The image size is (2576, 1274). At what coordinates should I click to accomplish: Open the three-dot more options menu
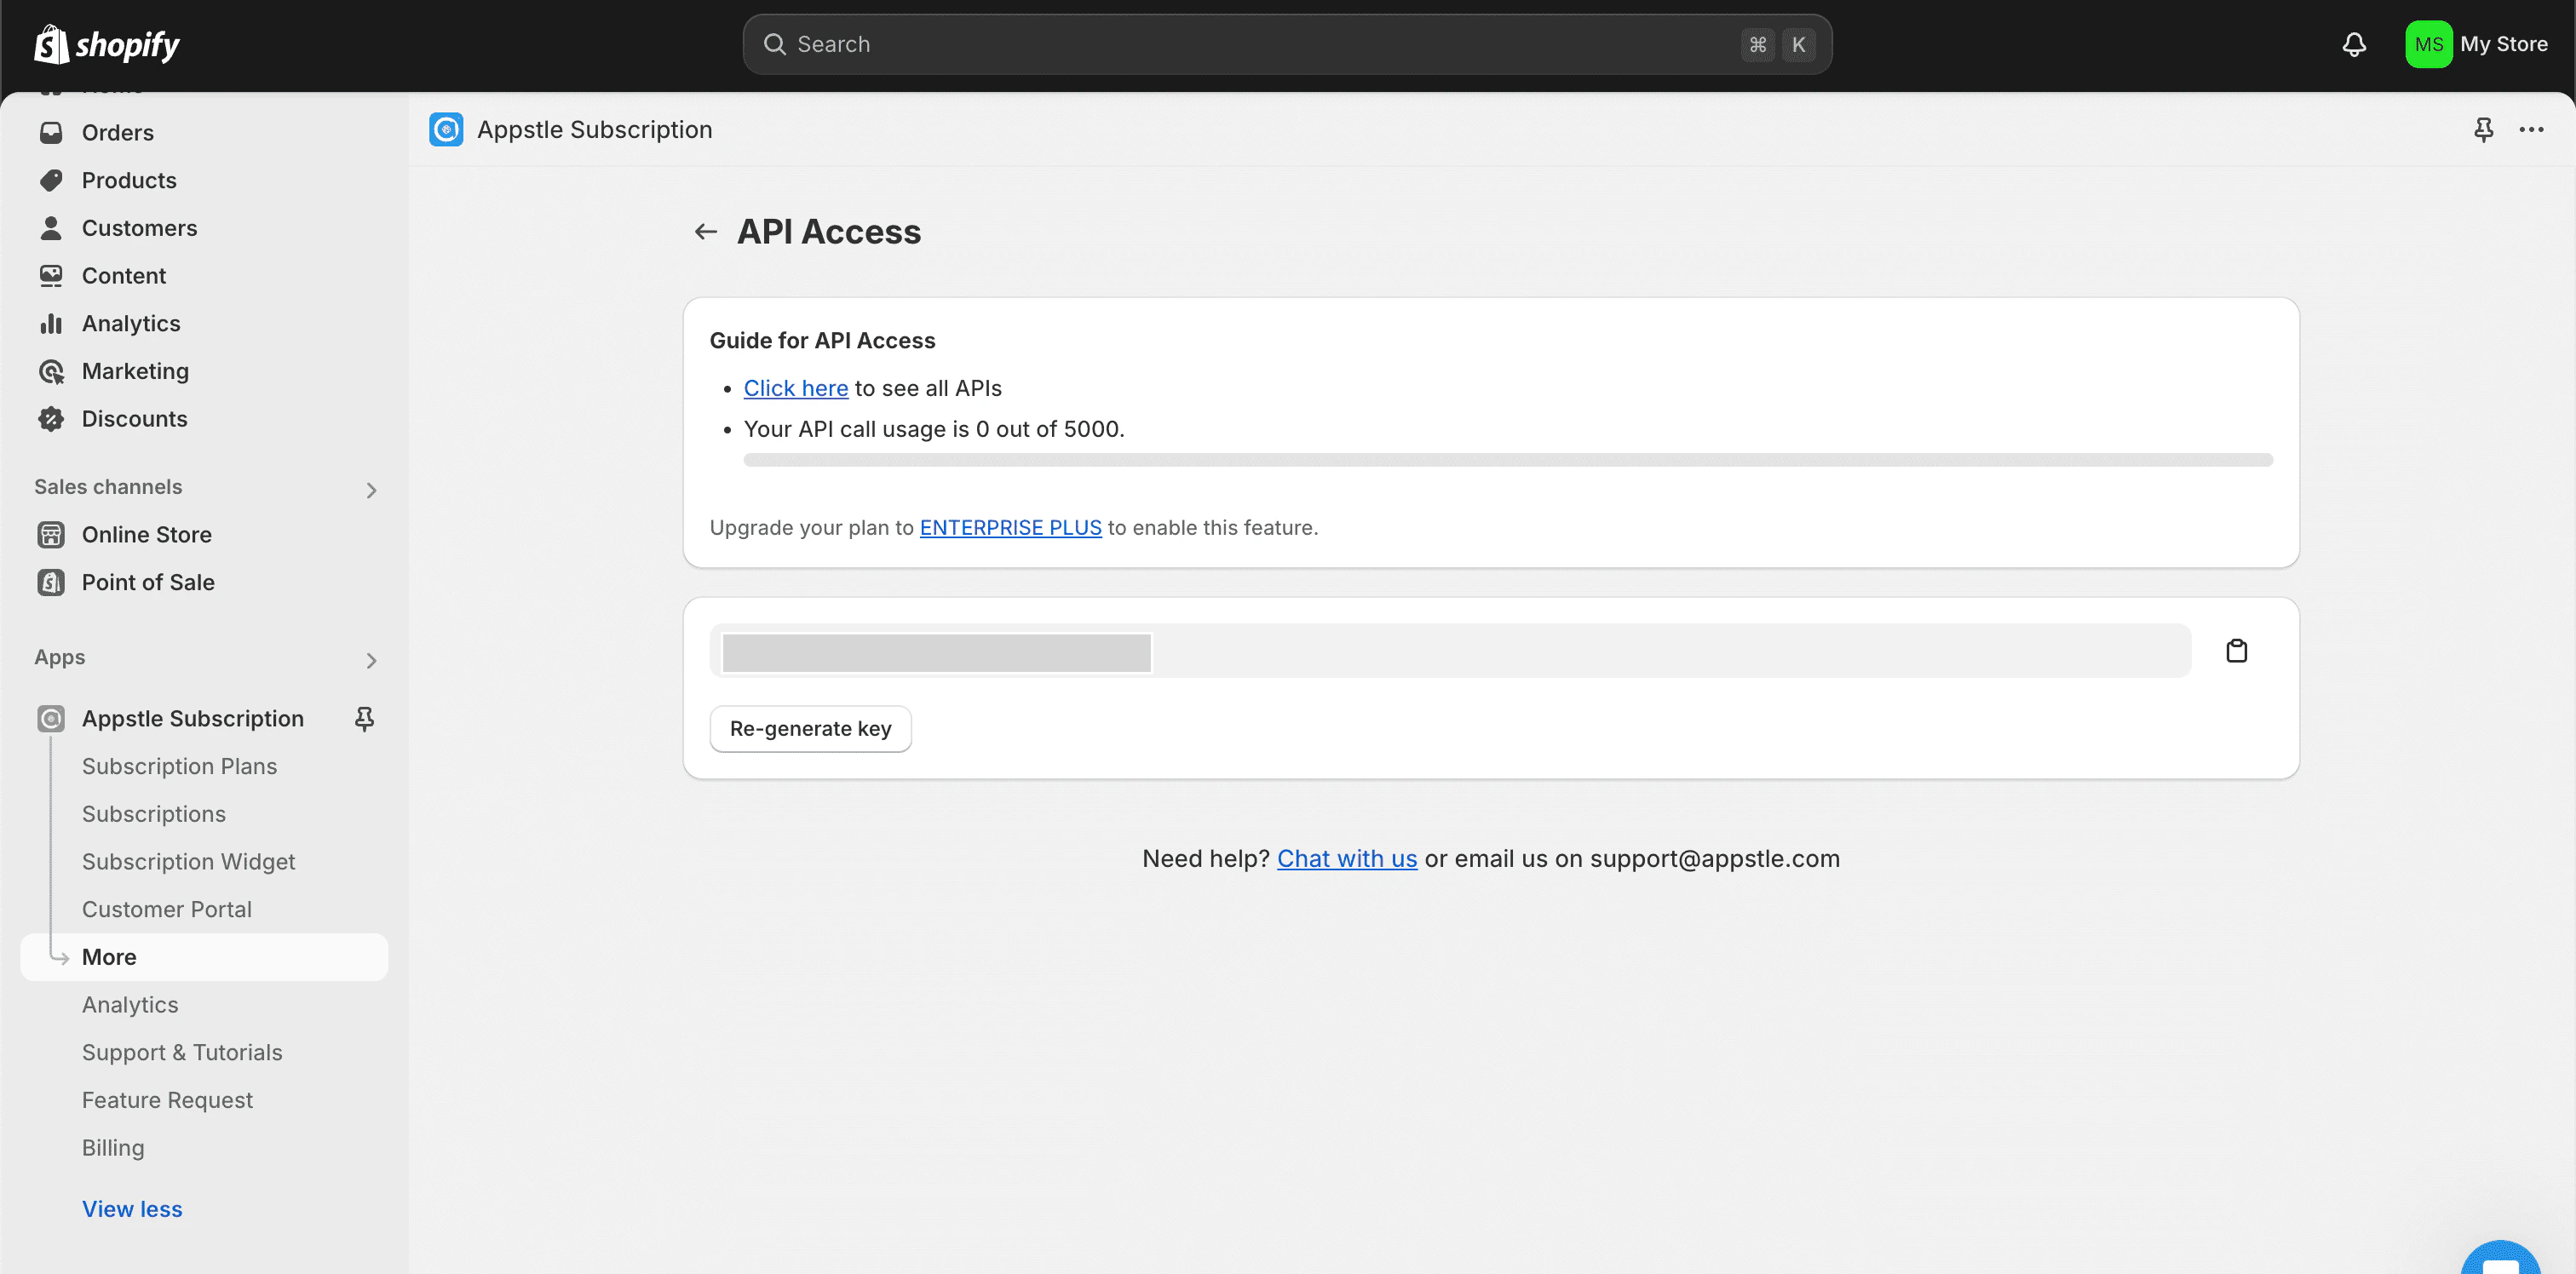pyautogui.click(x=2531, y=129)
